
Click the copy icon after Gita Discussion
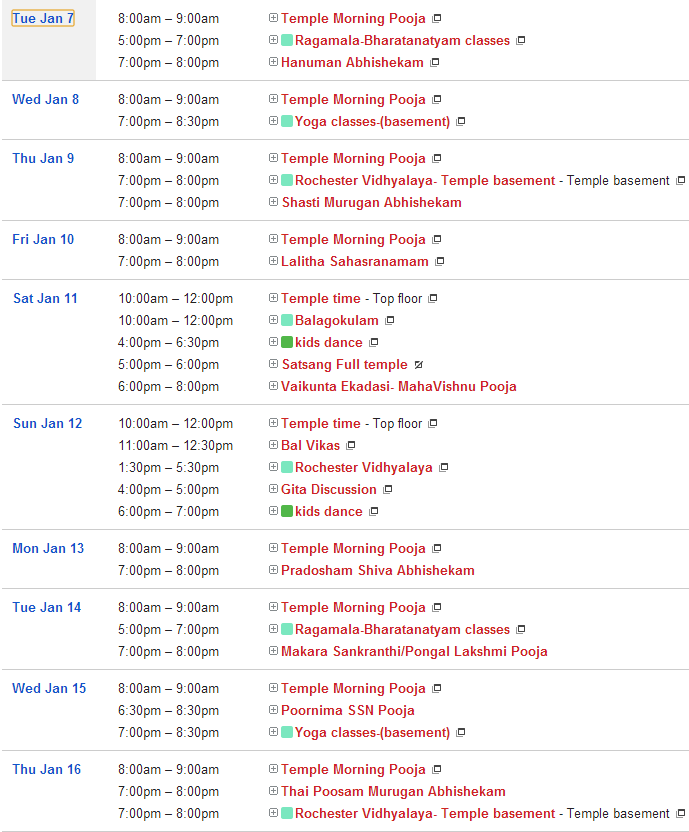(x=388, y=490)
